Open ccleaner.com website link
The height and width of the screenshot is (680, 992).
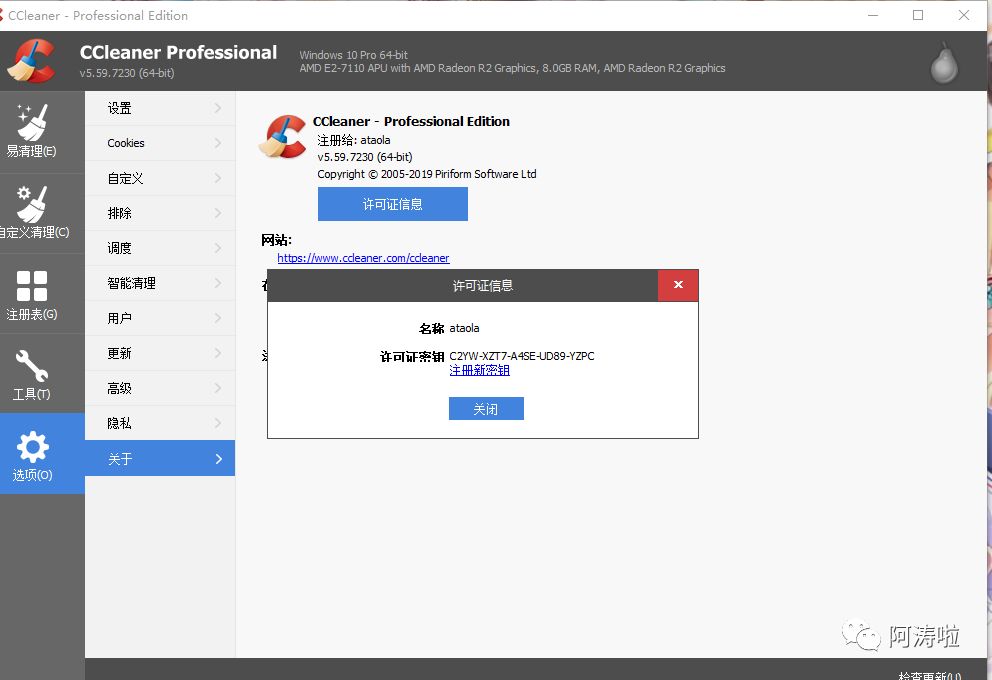[x=363, y=258]
